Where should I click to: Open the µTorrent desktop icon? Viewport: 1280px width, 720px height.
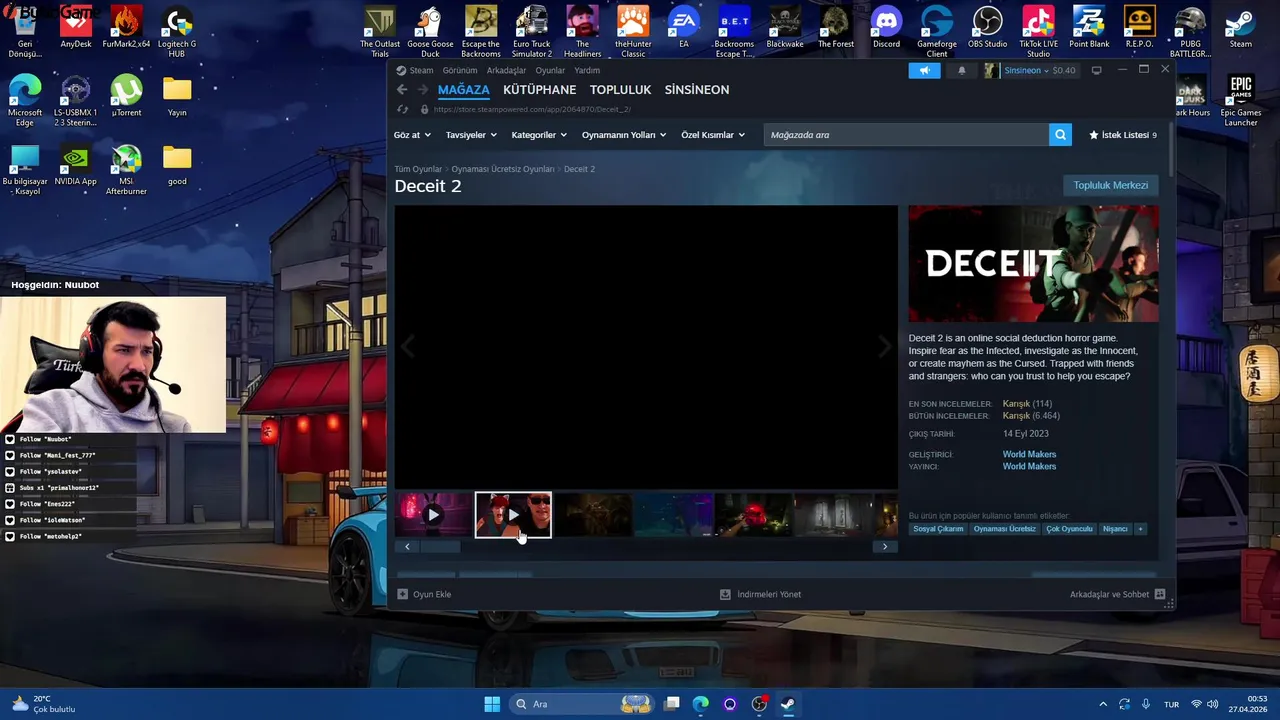point(126,95)
